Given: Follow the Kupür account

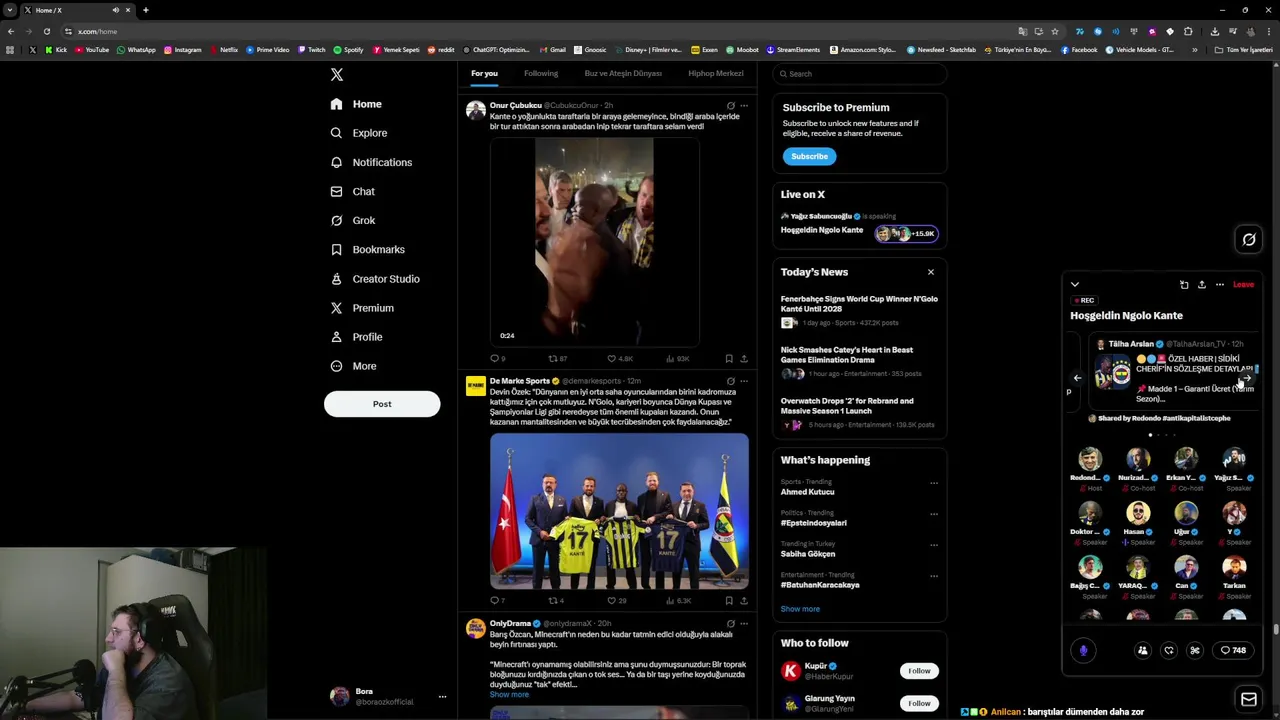Looking at the screenshot, I should pos(919,671).
